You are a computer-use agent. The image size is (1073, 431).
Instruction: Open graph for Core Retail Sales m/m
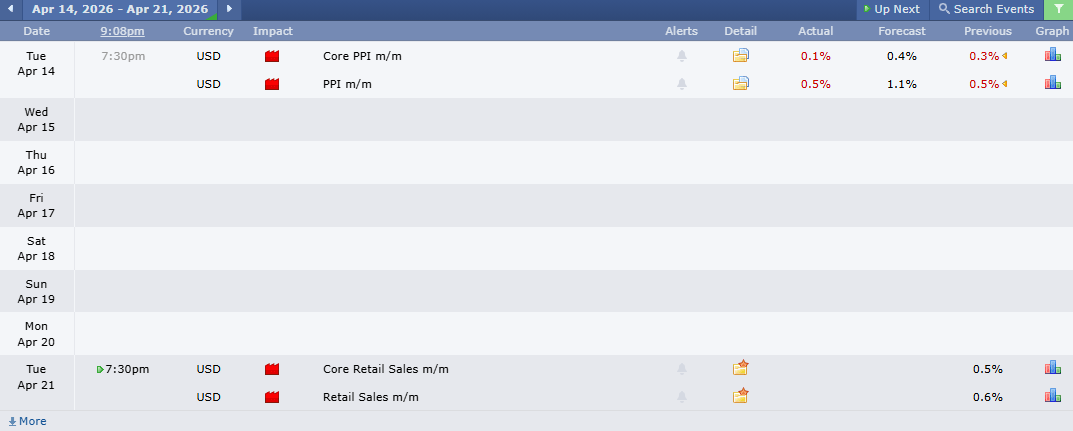[1052, 369]
